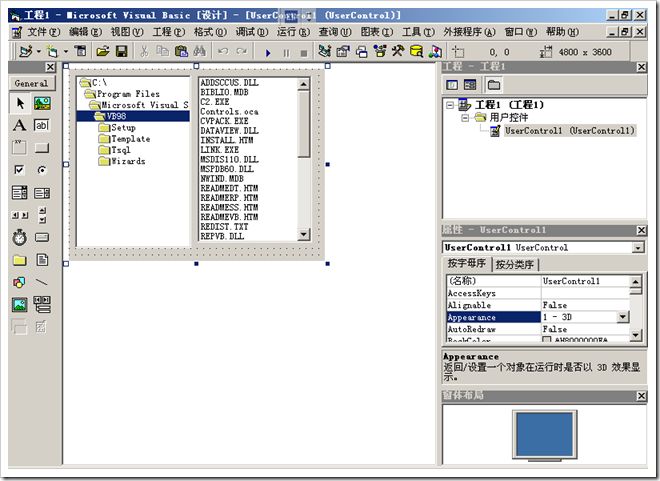Open Add Project dropdown arrow

(39, 52)
